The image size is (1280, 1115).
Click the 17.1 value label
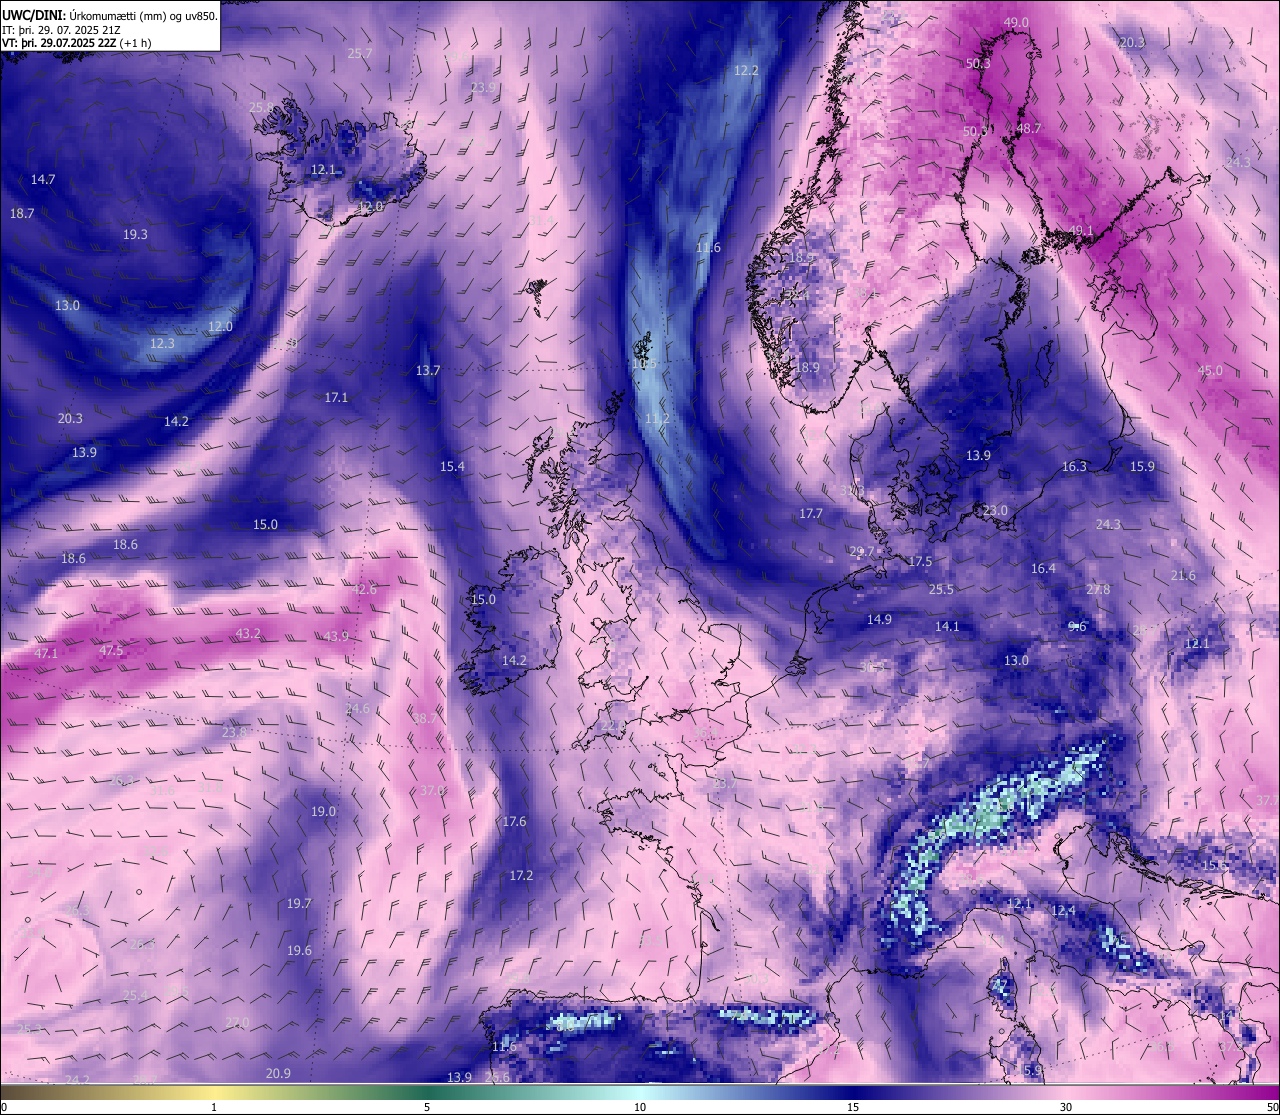pos(336,398)
